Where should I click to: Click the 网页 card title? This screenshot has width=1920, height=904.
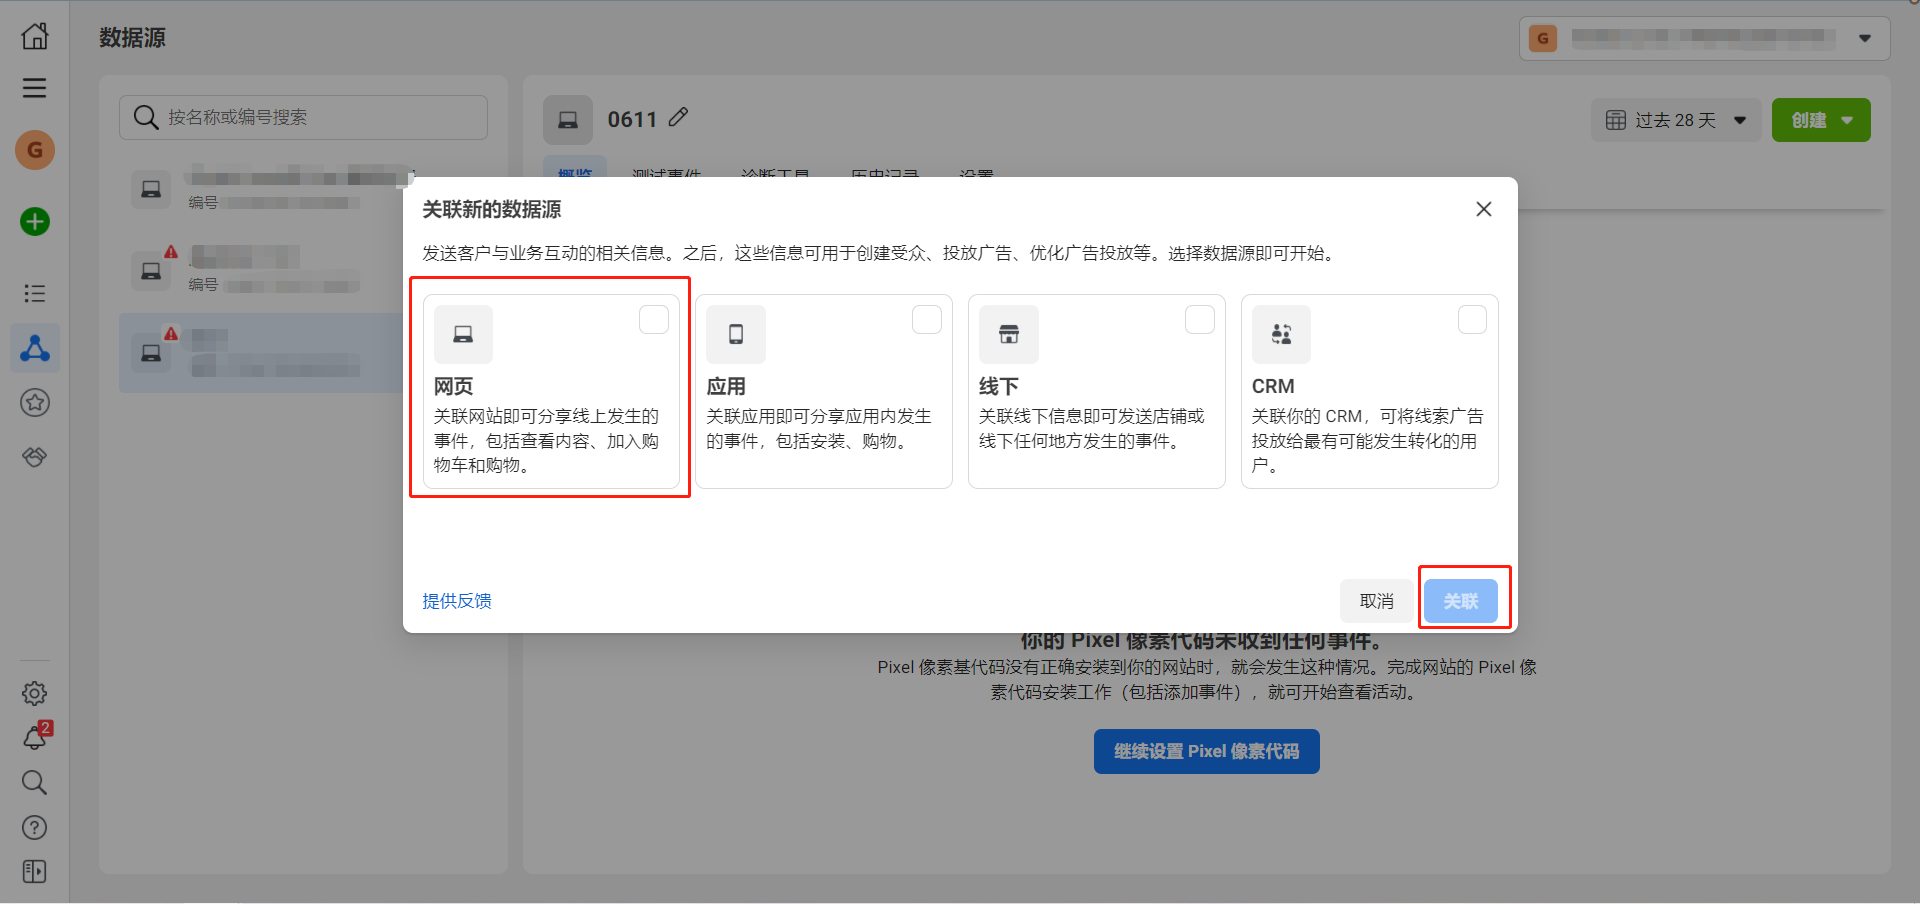pyautogui.click(x=454, y=386)
